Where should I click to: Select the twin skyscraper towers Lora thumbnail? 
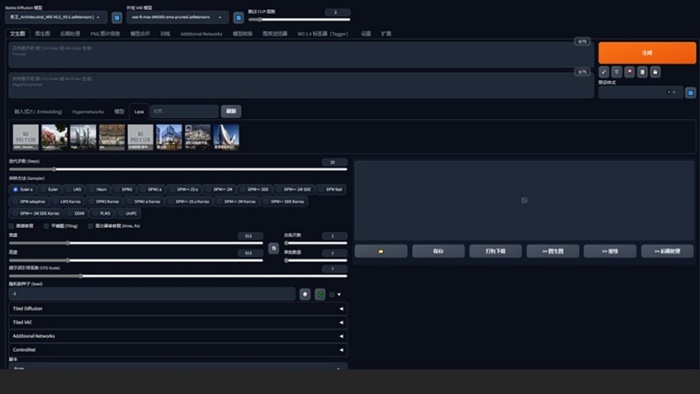(x=83, y=137)
